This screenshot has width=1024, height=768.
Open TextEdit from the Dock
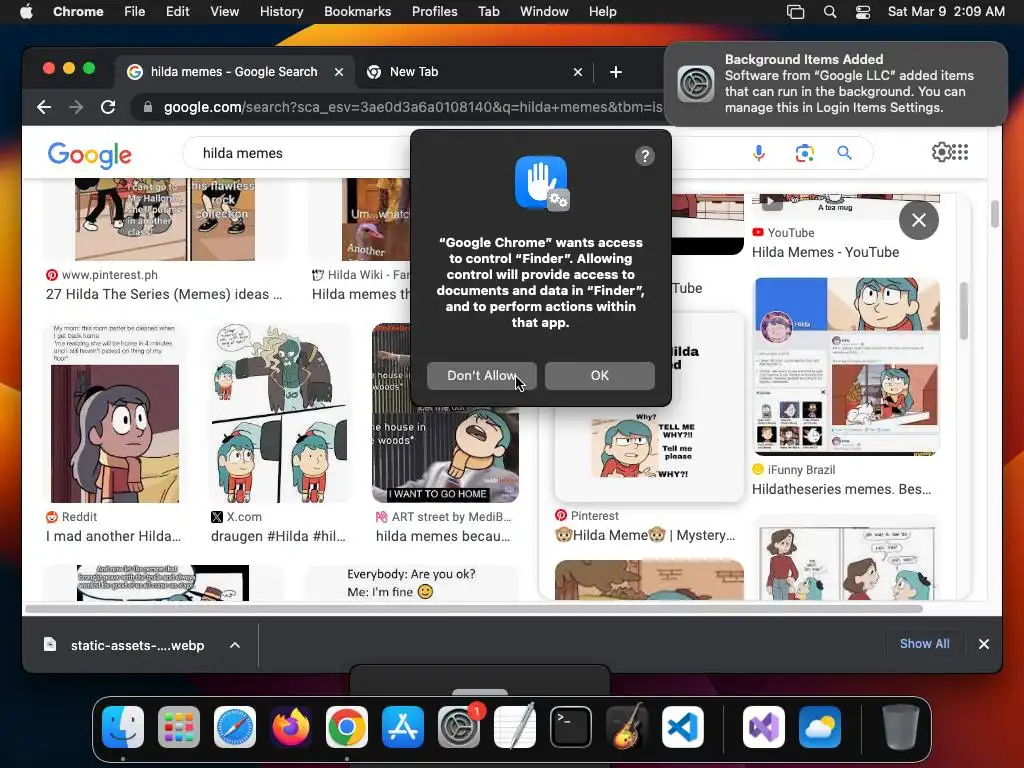click(515, 727)
